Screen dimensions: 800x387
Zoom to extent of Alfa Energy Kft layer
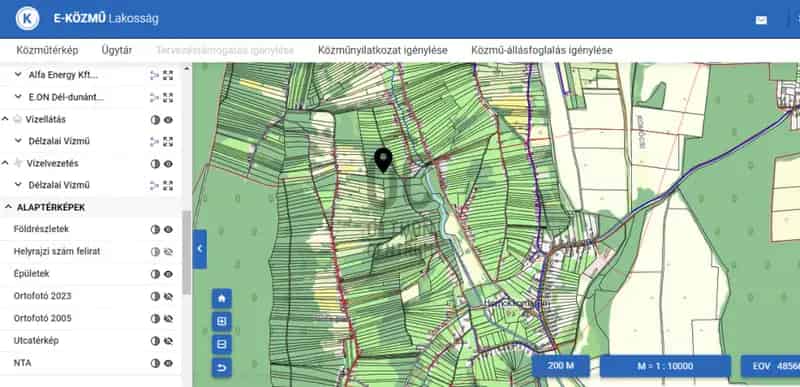(168, 75)
